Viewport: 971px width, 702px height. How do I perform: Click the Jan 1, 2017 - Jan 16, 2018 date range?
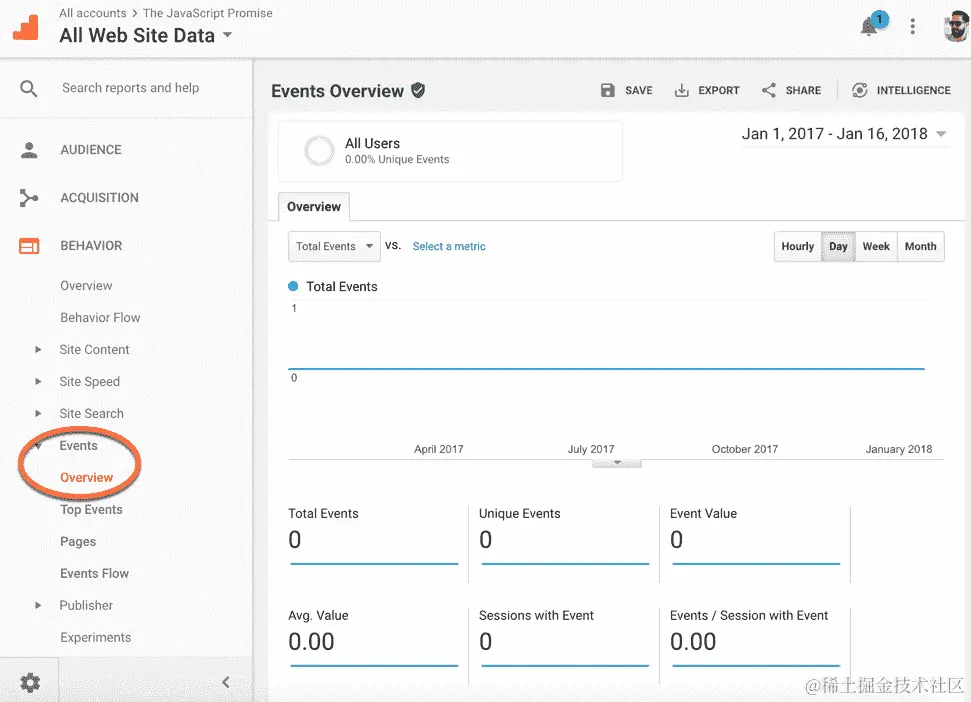coord(834,134)
